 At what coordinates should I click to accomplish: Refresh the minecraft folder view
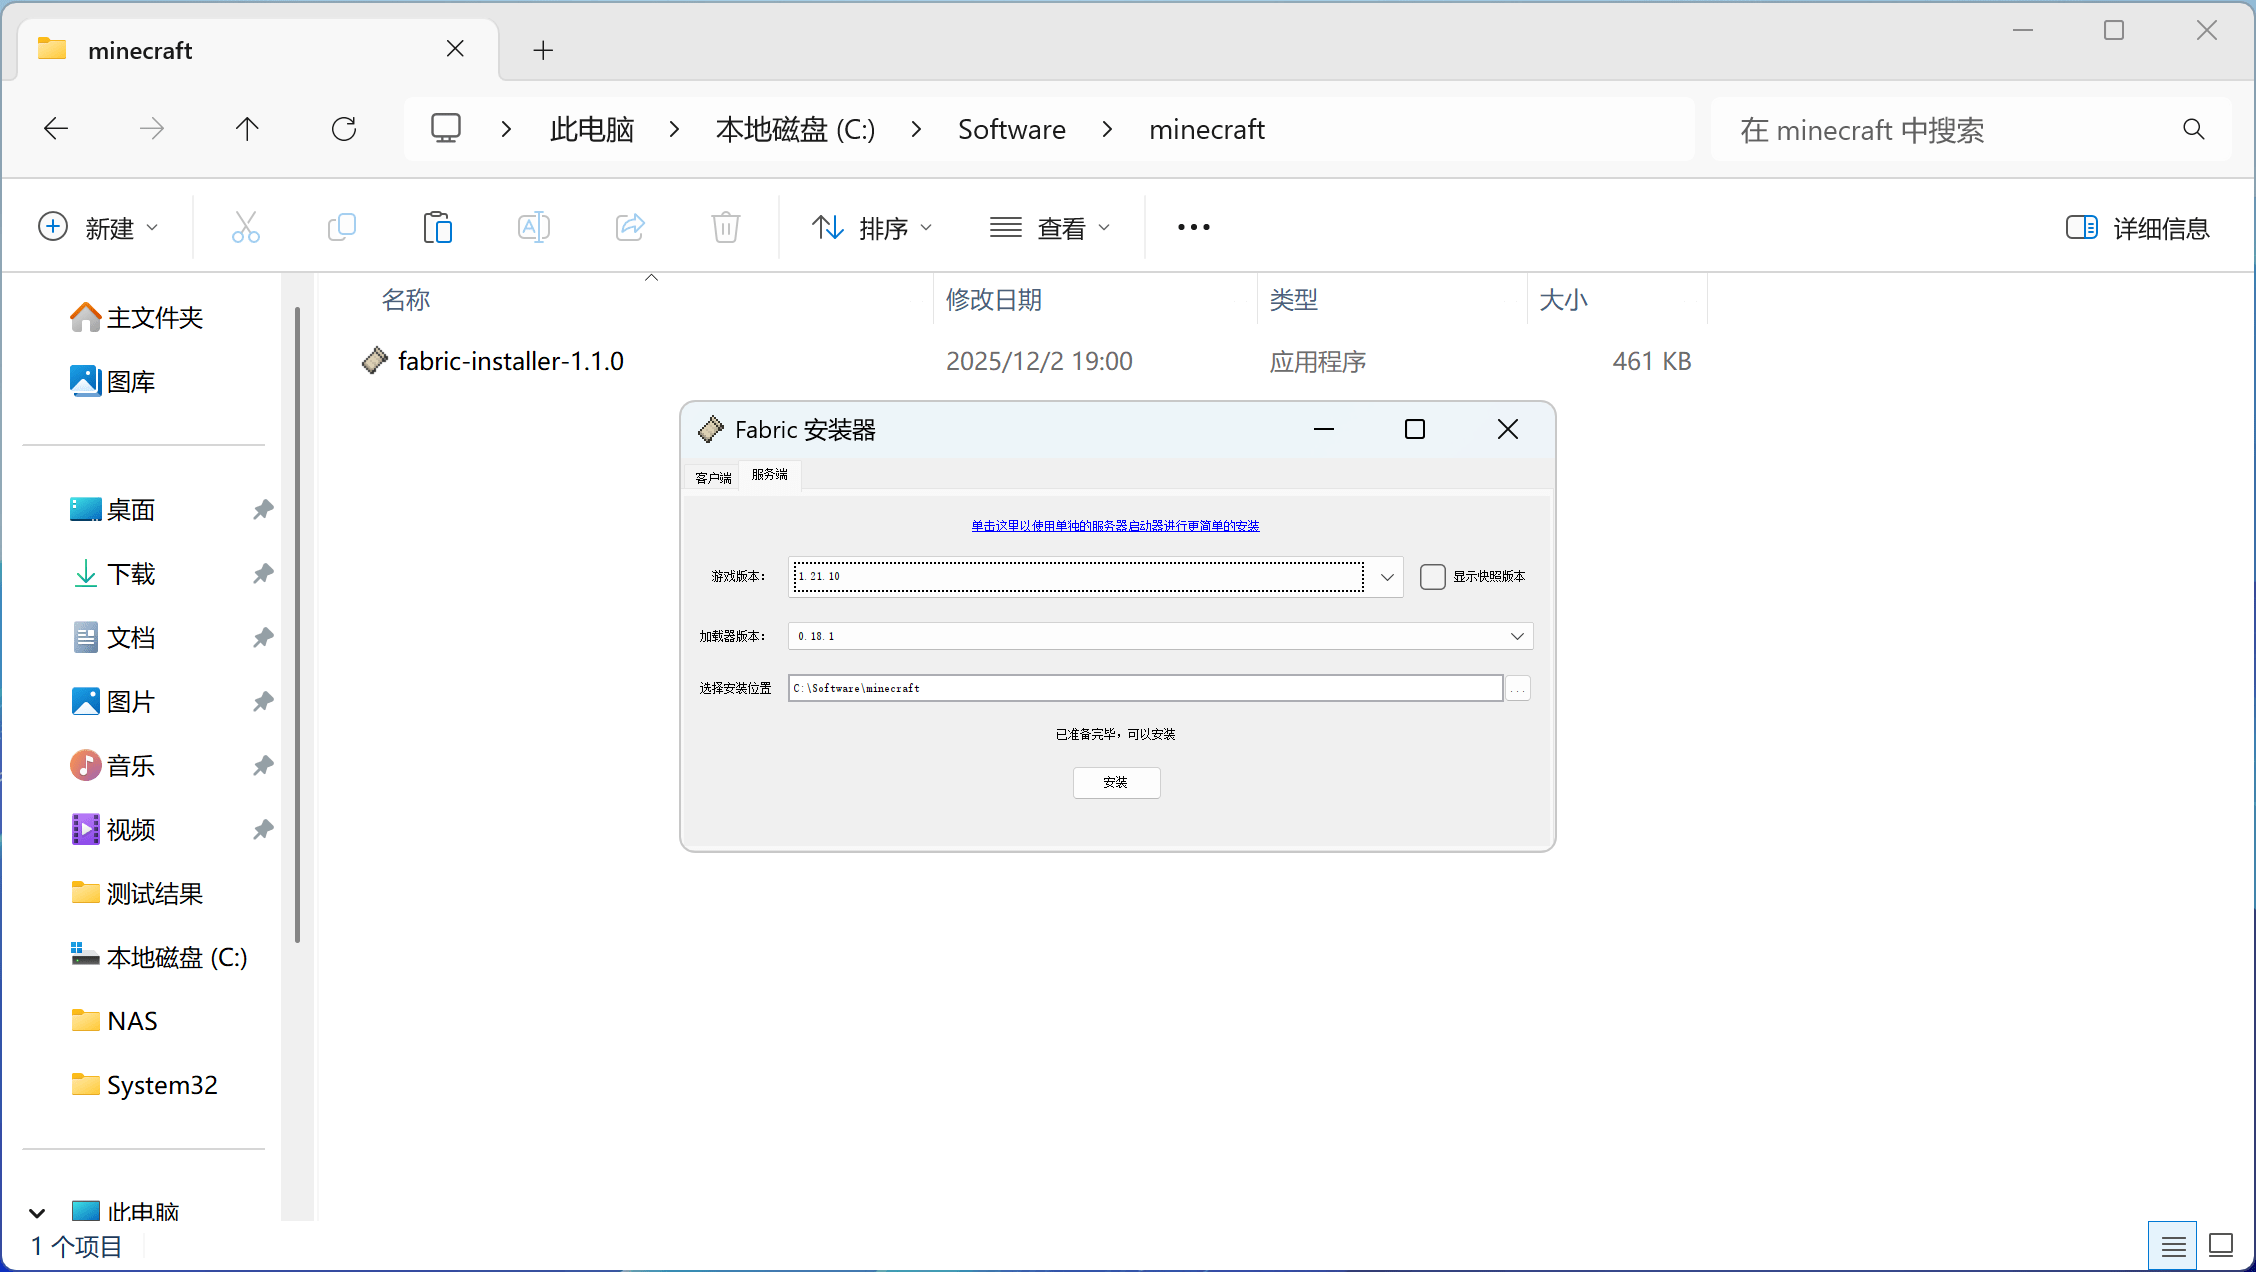tap(344, 129)
